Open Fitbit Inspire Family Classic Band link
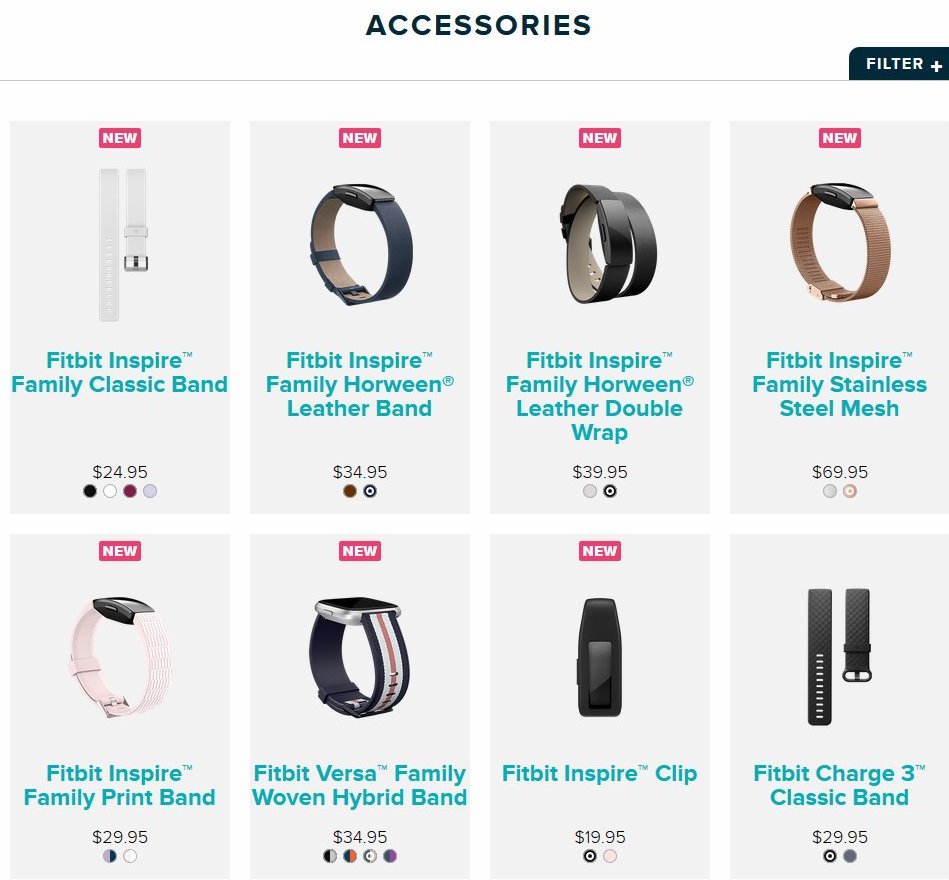The width and height of the screenshot is (949, 880). tap(120, 372)
